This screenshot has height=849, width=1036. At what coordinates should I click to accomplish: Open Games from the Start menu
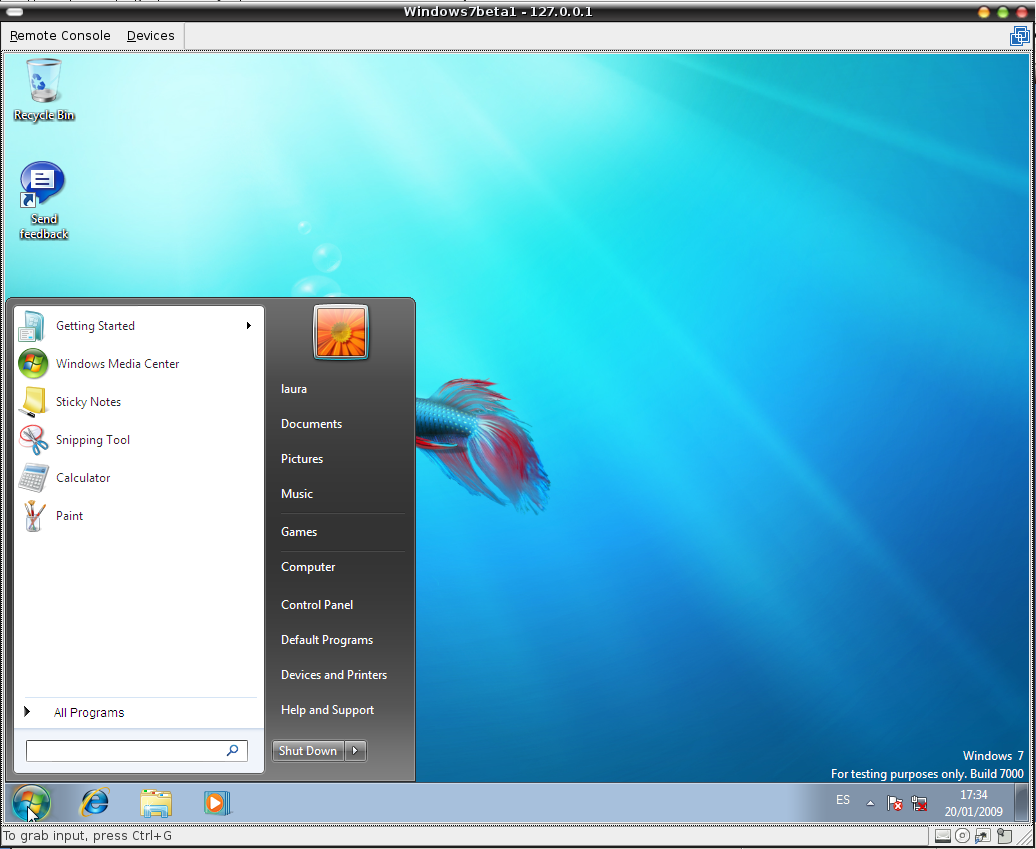click(x=299, y=532)
